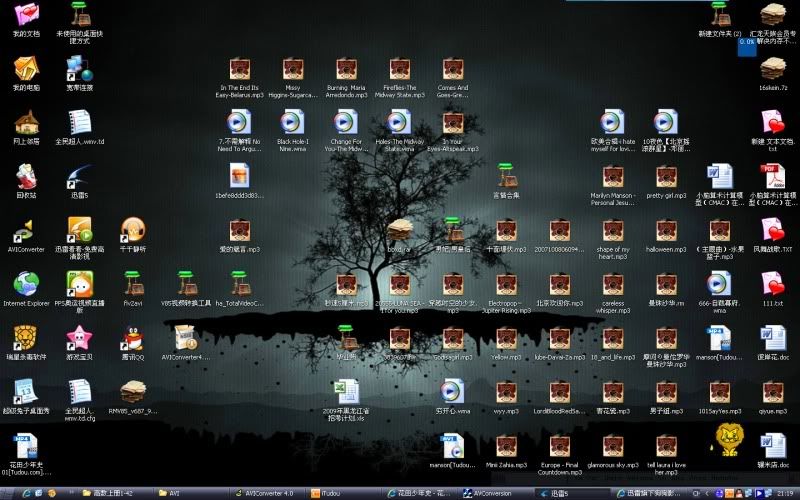Open the VBS视频转换工具 folder icon

tap(186, 284)
